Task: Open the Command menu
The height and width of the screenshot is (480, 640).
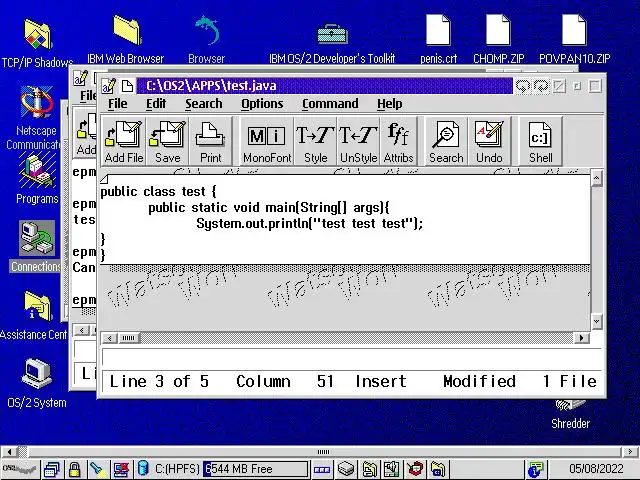Action: pos(330,104)
